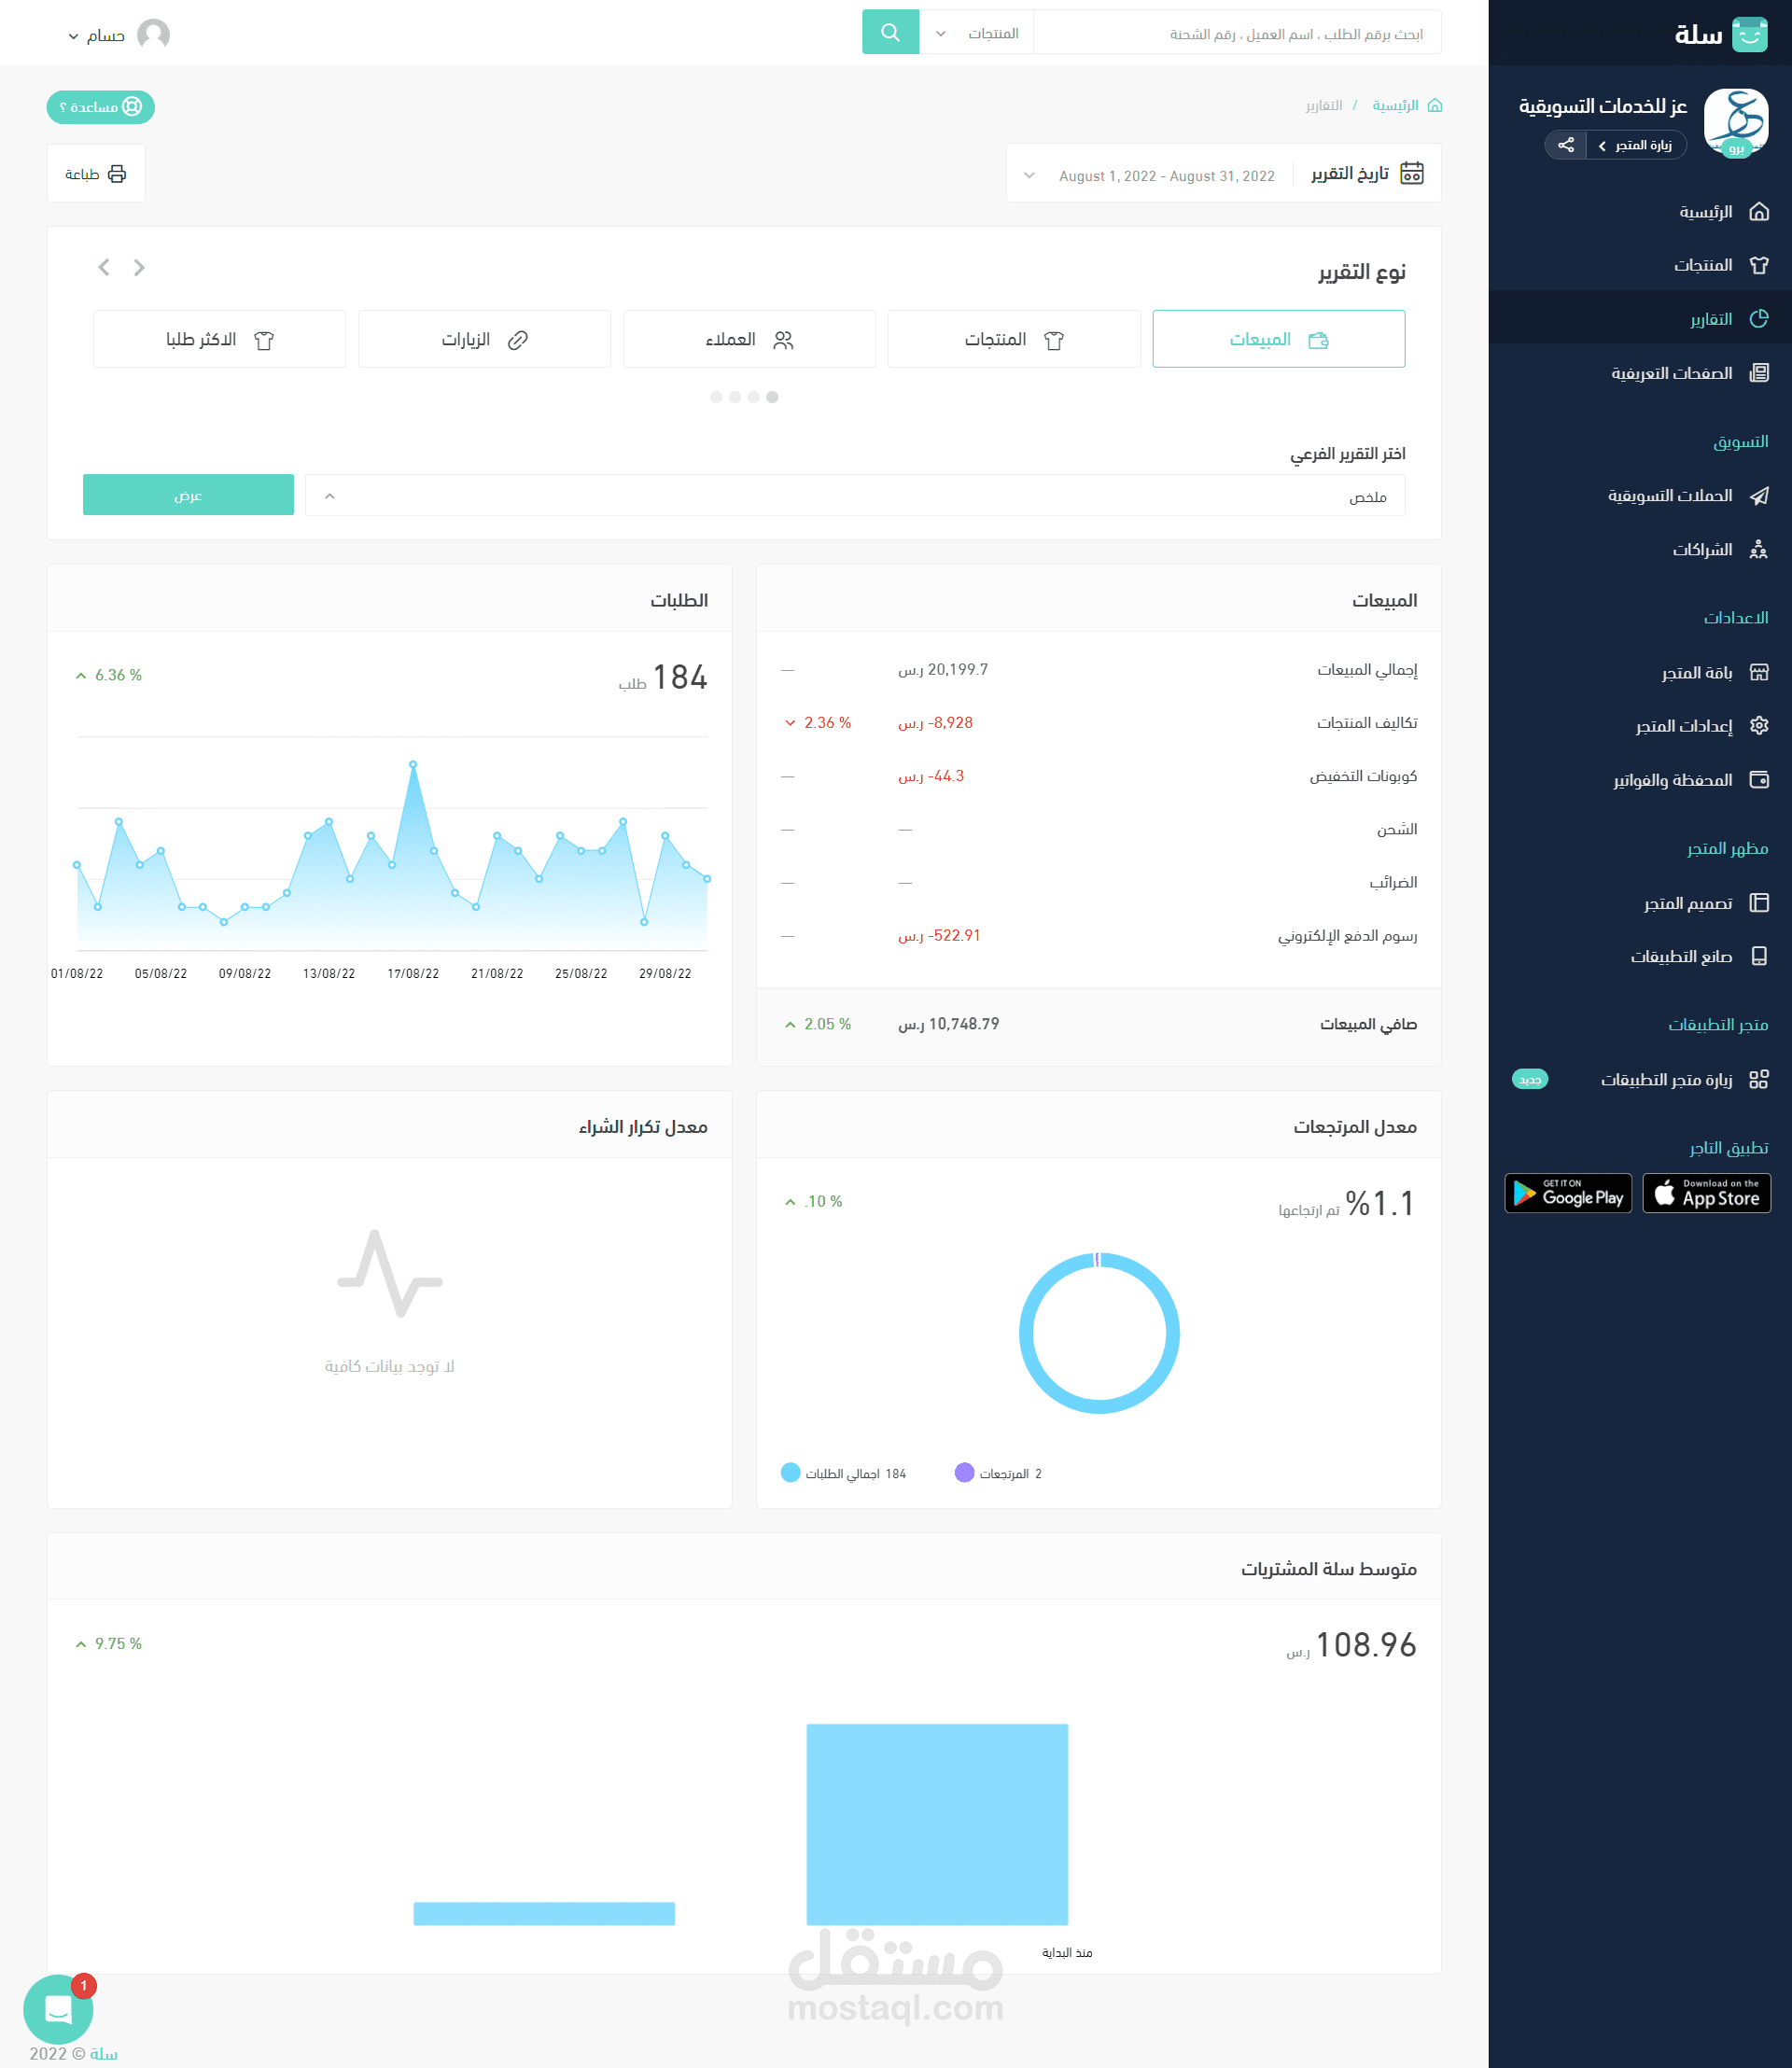Click the صانع التطبيقات phone icon
Image resolution: width=1792 pixels, height=2068 pixels.
point(1759,956)
